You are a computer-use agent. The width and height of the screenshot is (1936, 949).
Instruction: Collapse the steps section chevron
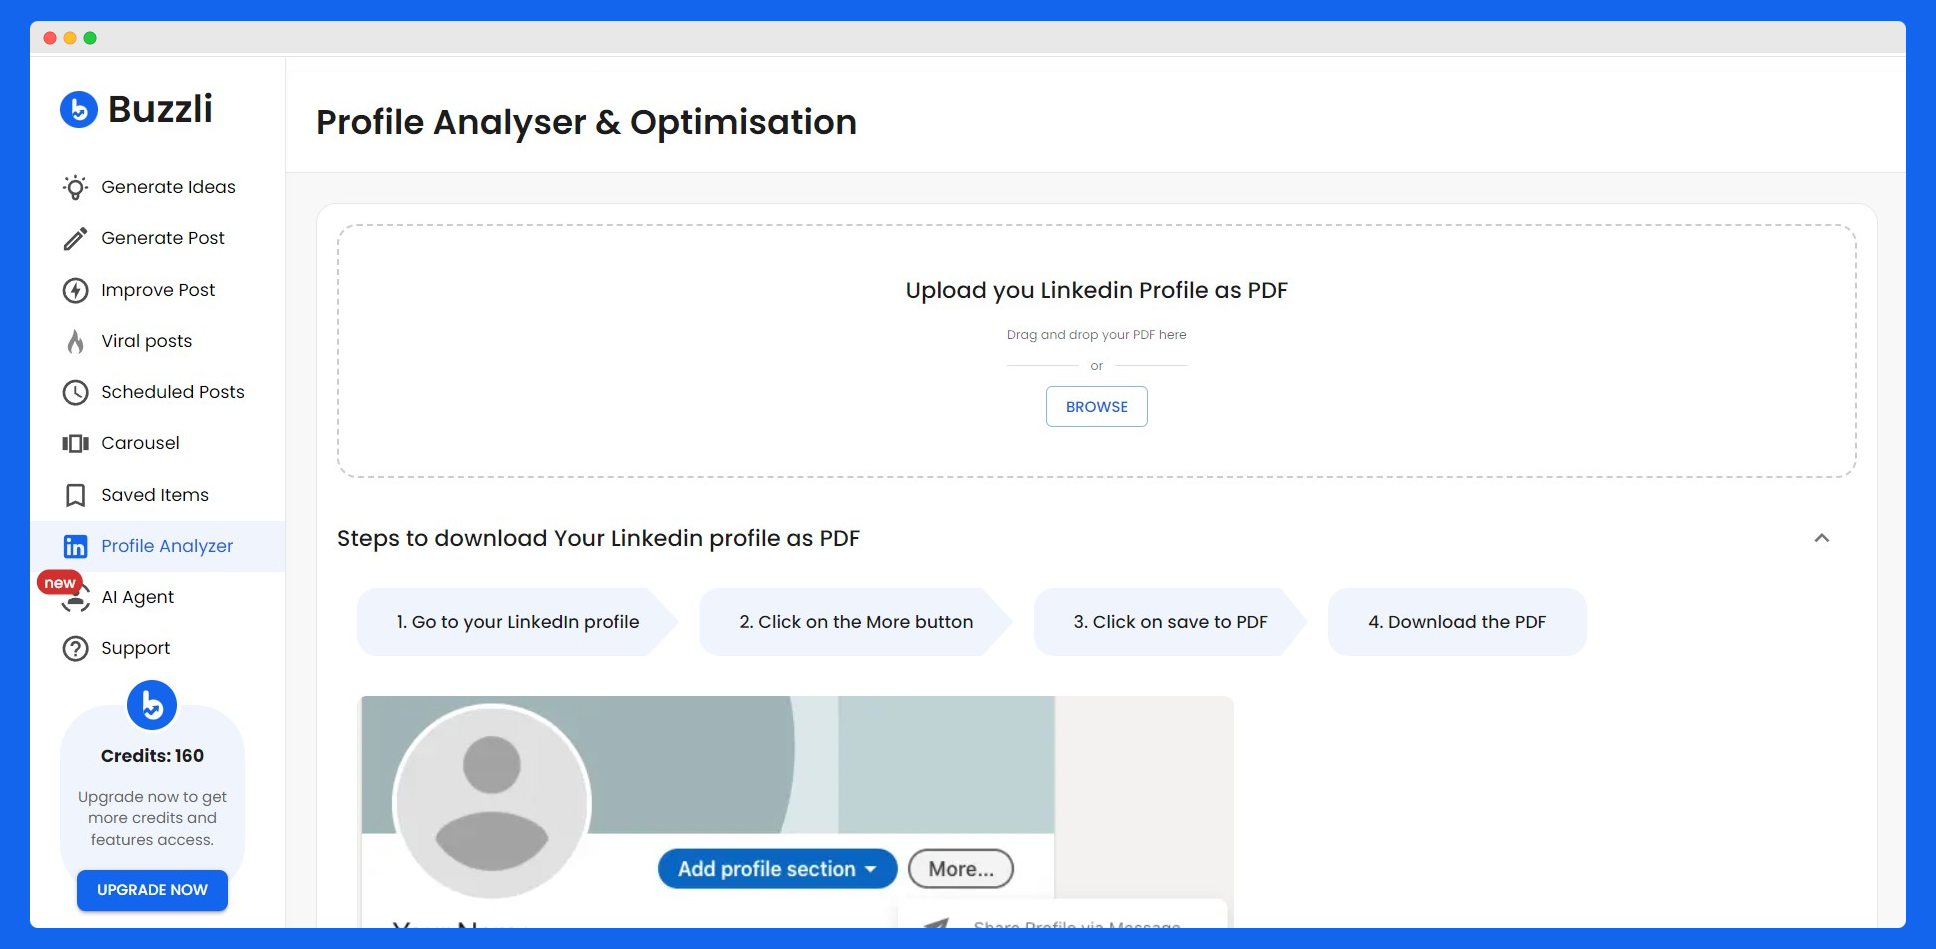1822,538
